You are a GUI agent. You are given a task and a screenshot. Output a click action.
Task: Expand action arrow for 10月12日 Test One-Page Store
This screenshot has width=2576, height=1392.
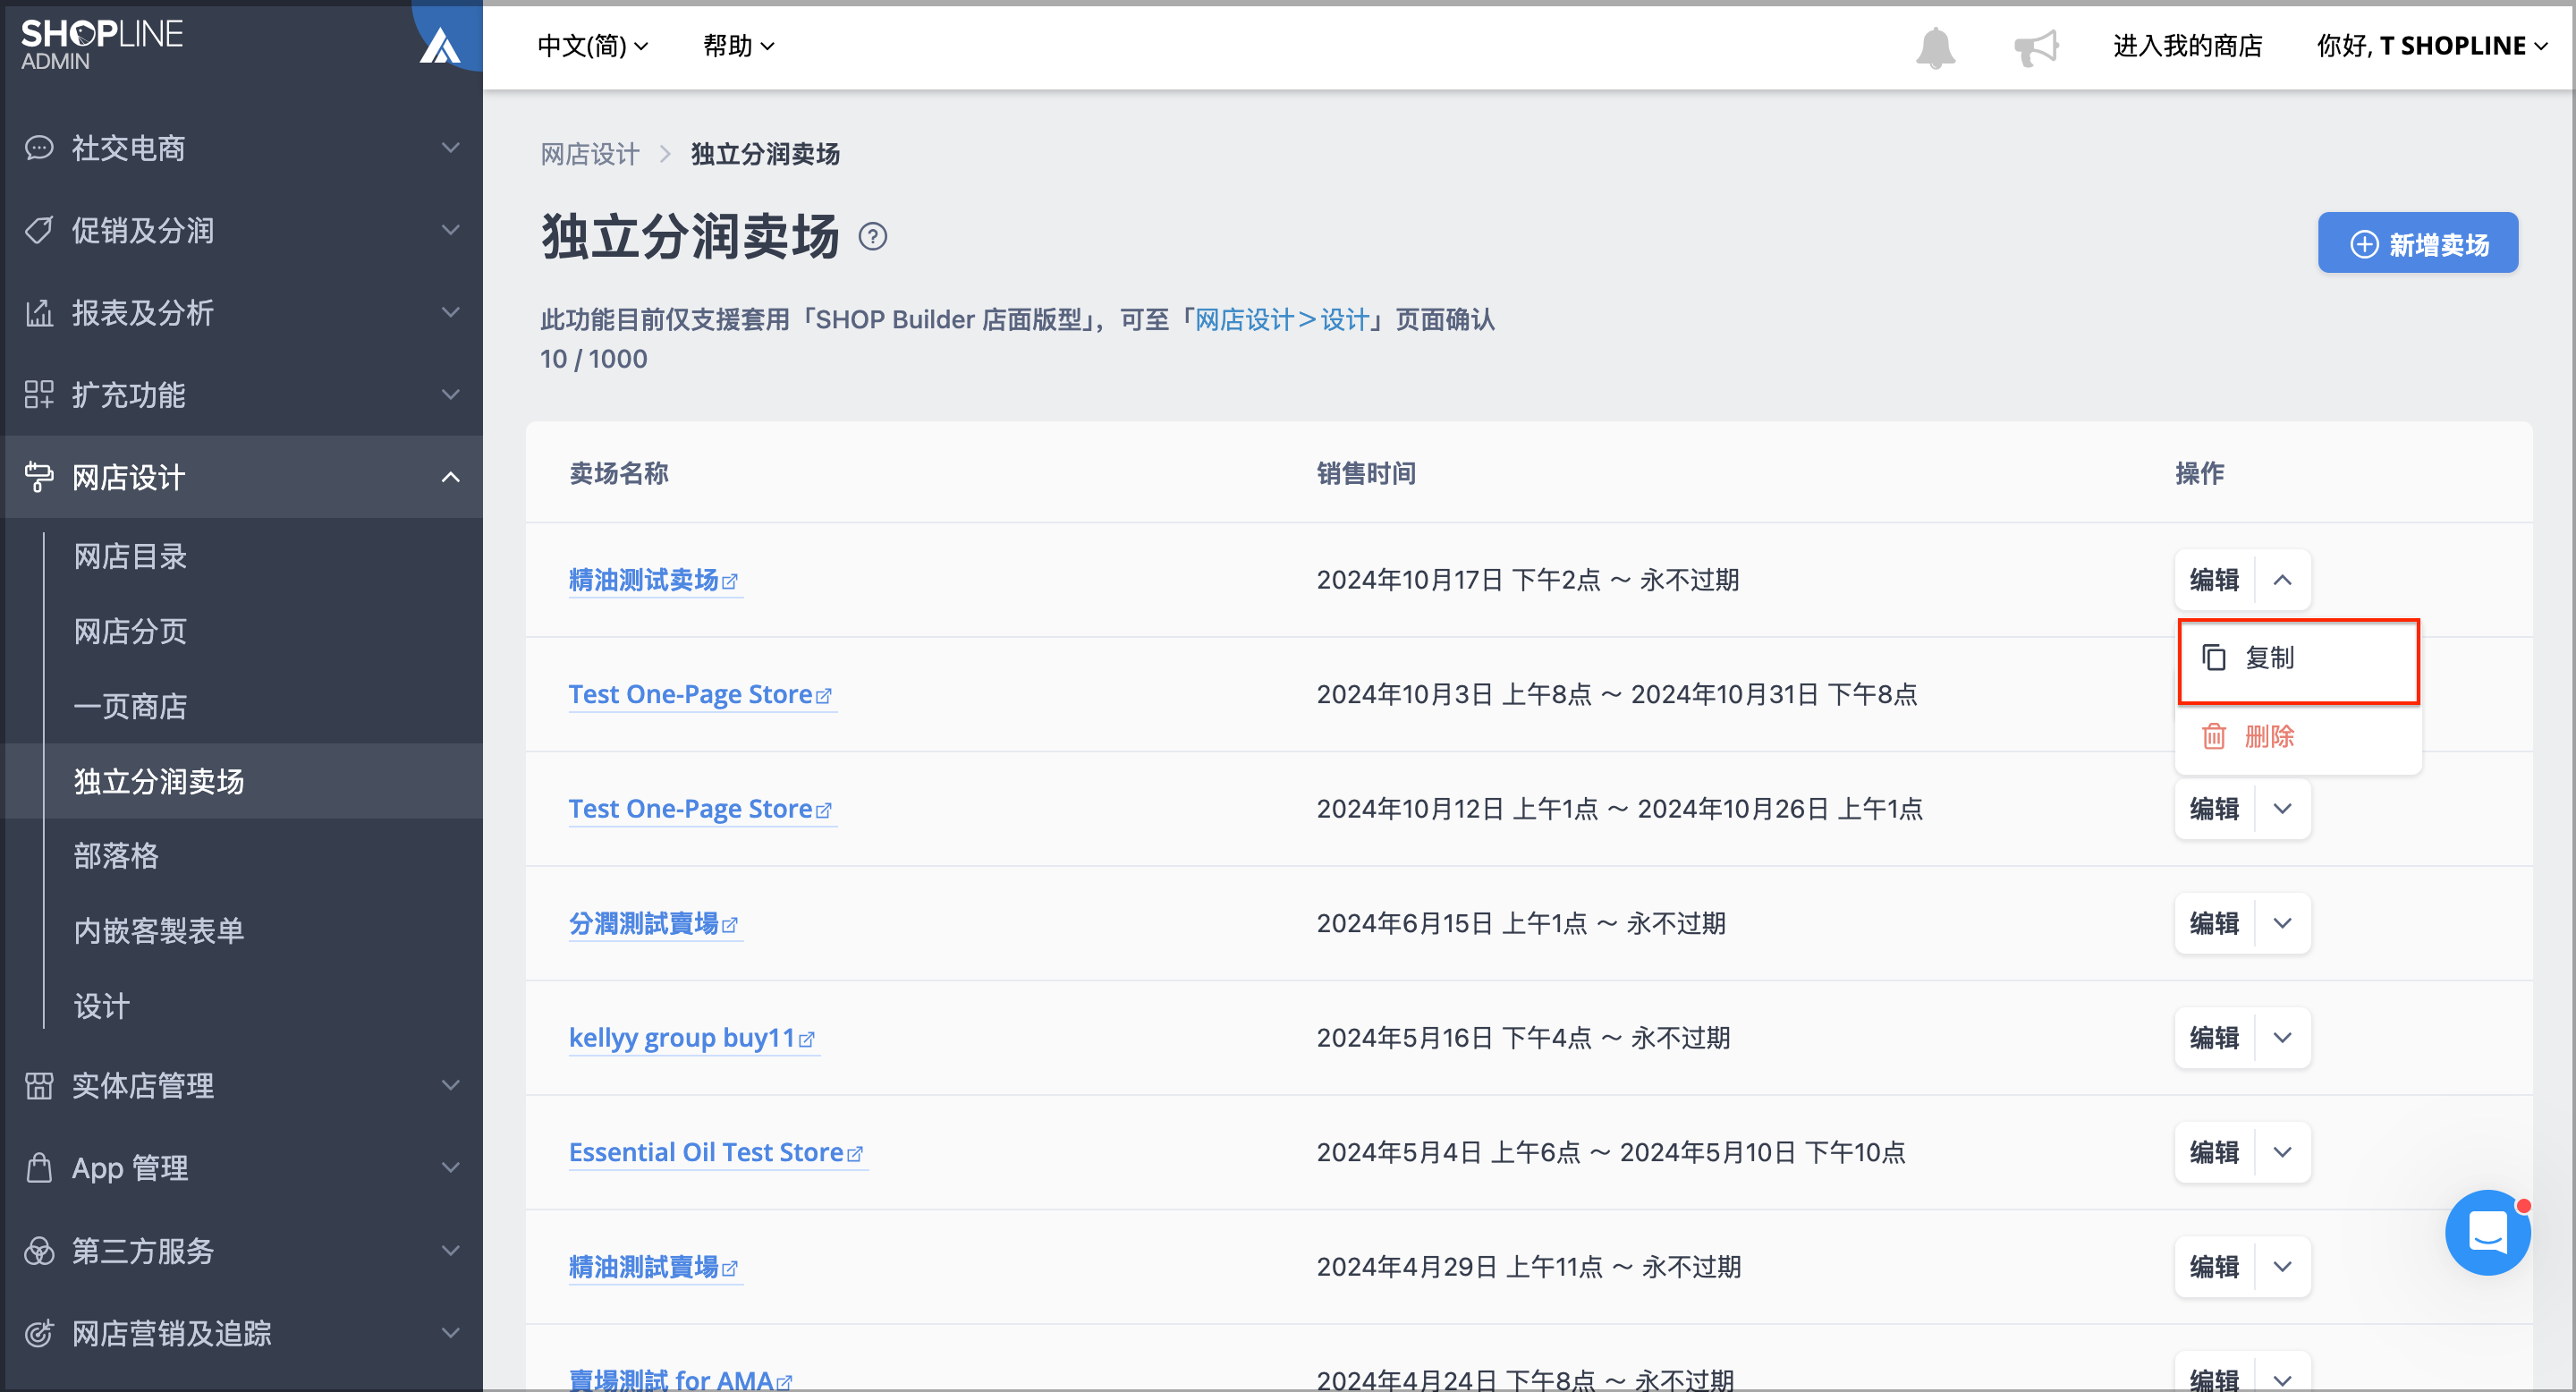2282,808
